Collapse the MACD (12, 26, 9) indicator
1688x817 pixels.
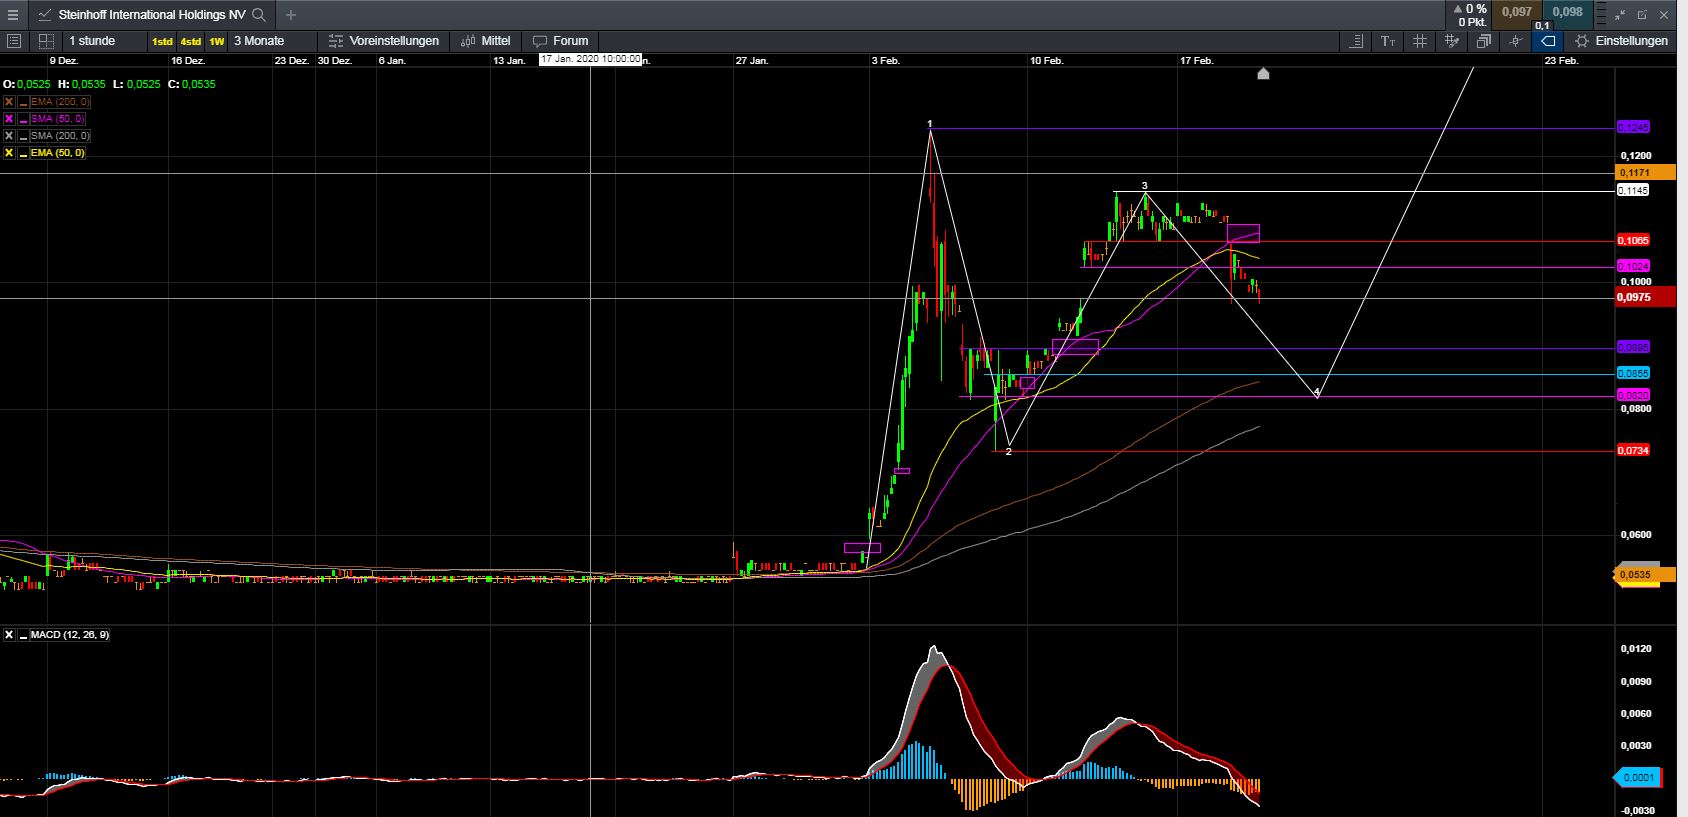click(x=23, y=635)
